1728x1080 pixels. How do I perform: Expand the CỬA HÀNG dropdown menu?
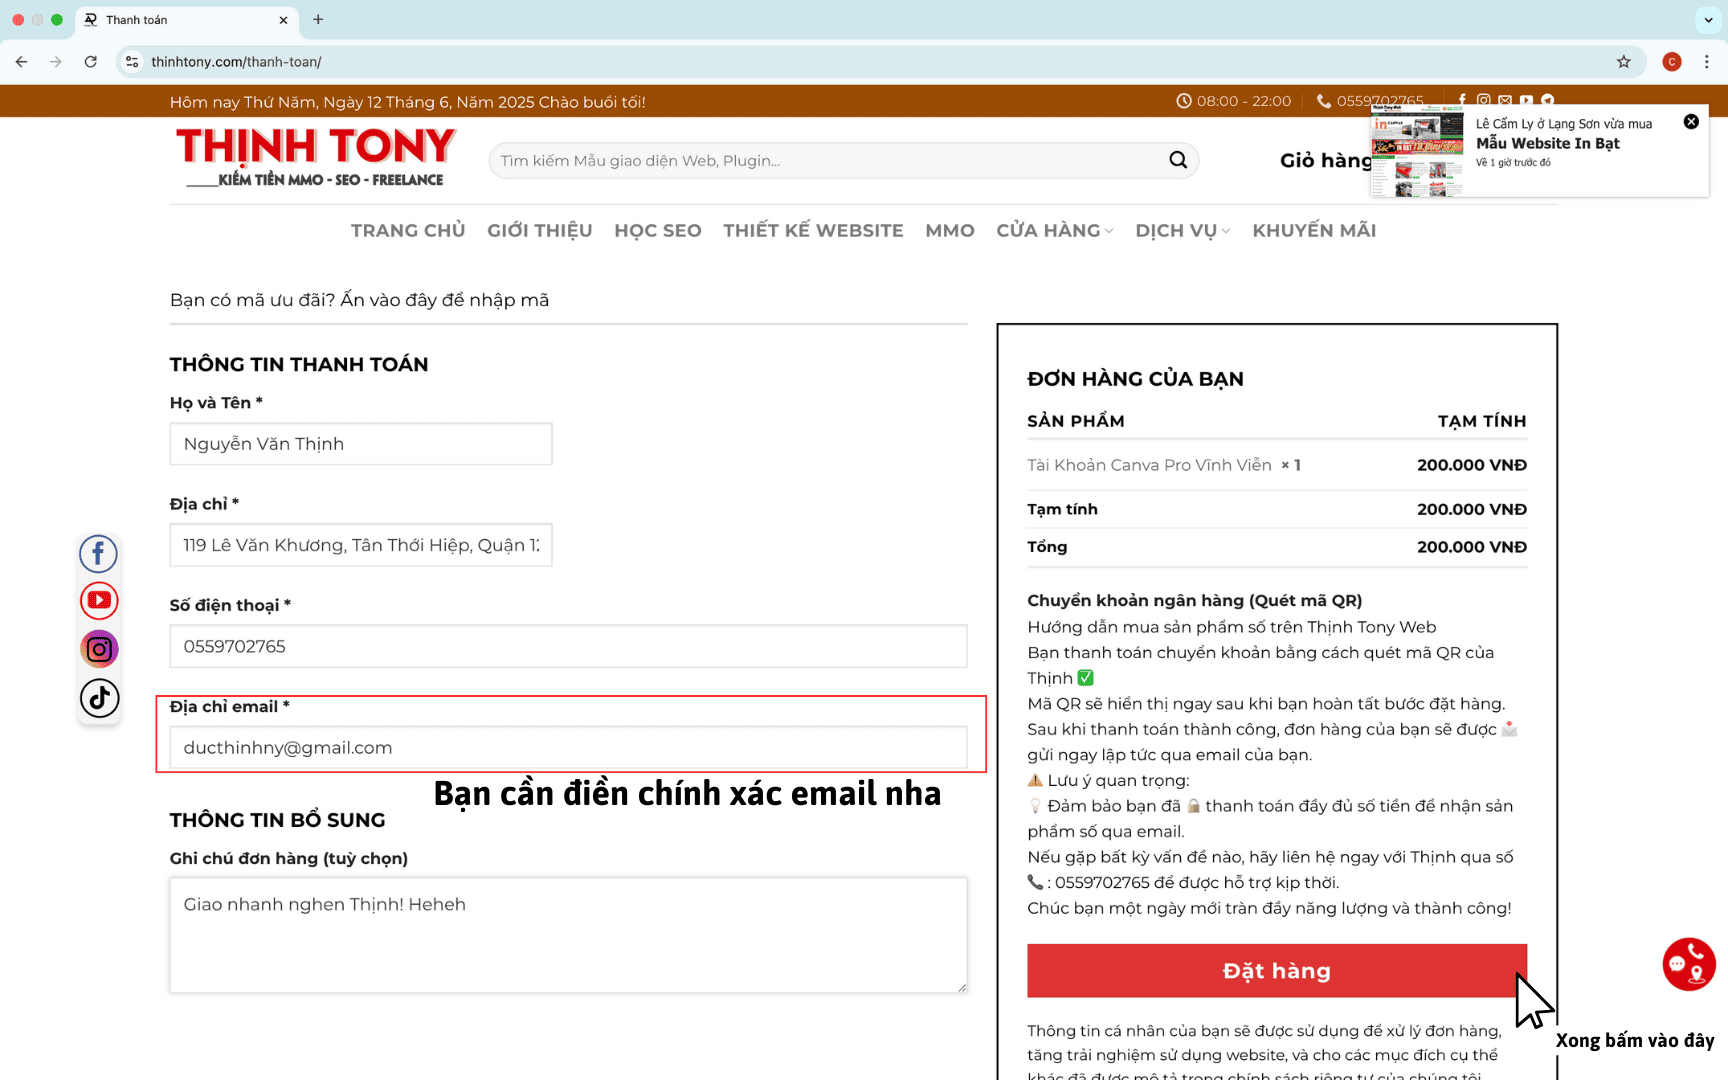(x=1055, y=230)
